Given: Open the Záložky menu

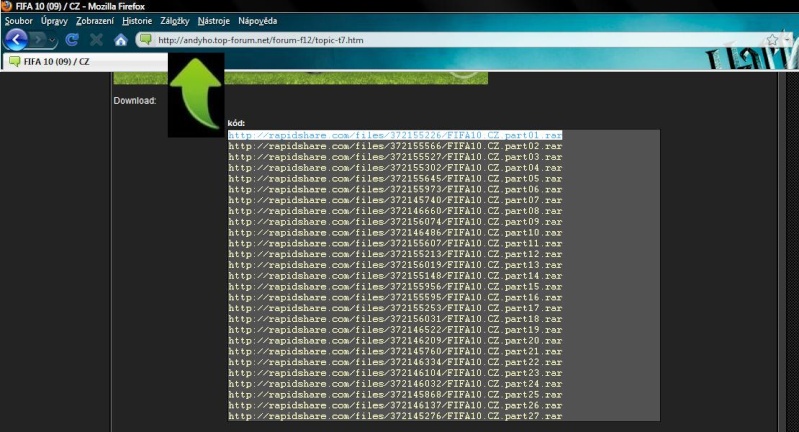Looking at the screenshot, I should 174,21.
